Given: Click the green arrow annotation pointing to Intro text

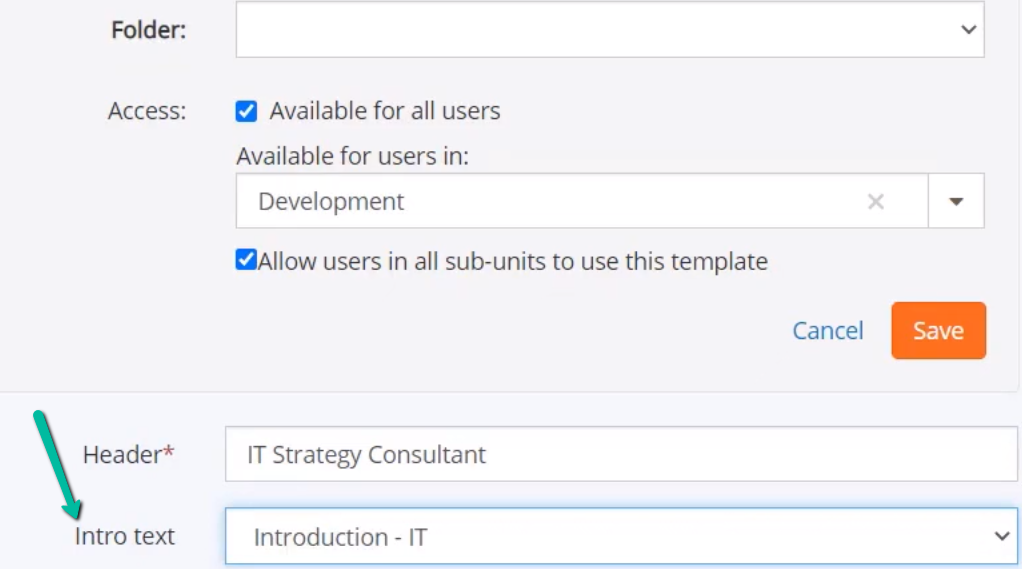Looking at the screenshot, I should 57,464.
